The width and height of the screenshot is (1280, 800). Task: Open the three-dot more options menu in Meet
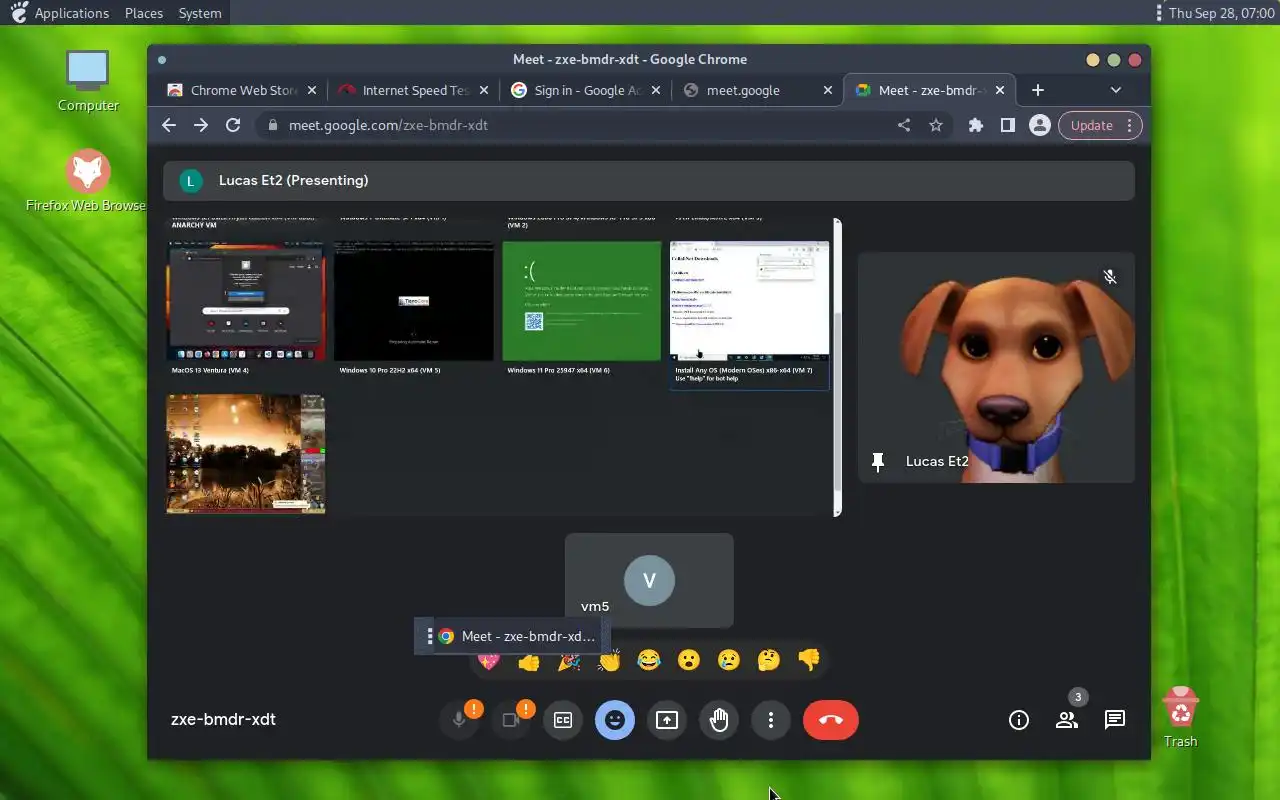click(x=771, y=720)
